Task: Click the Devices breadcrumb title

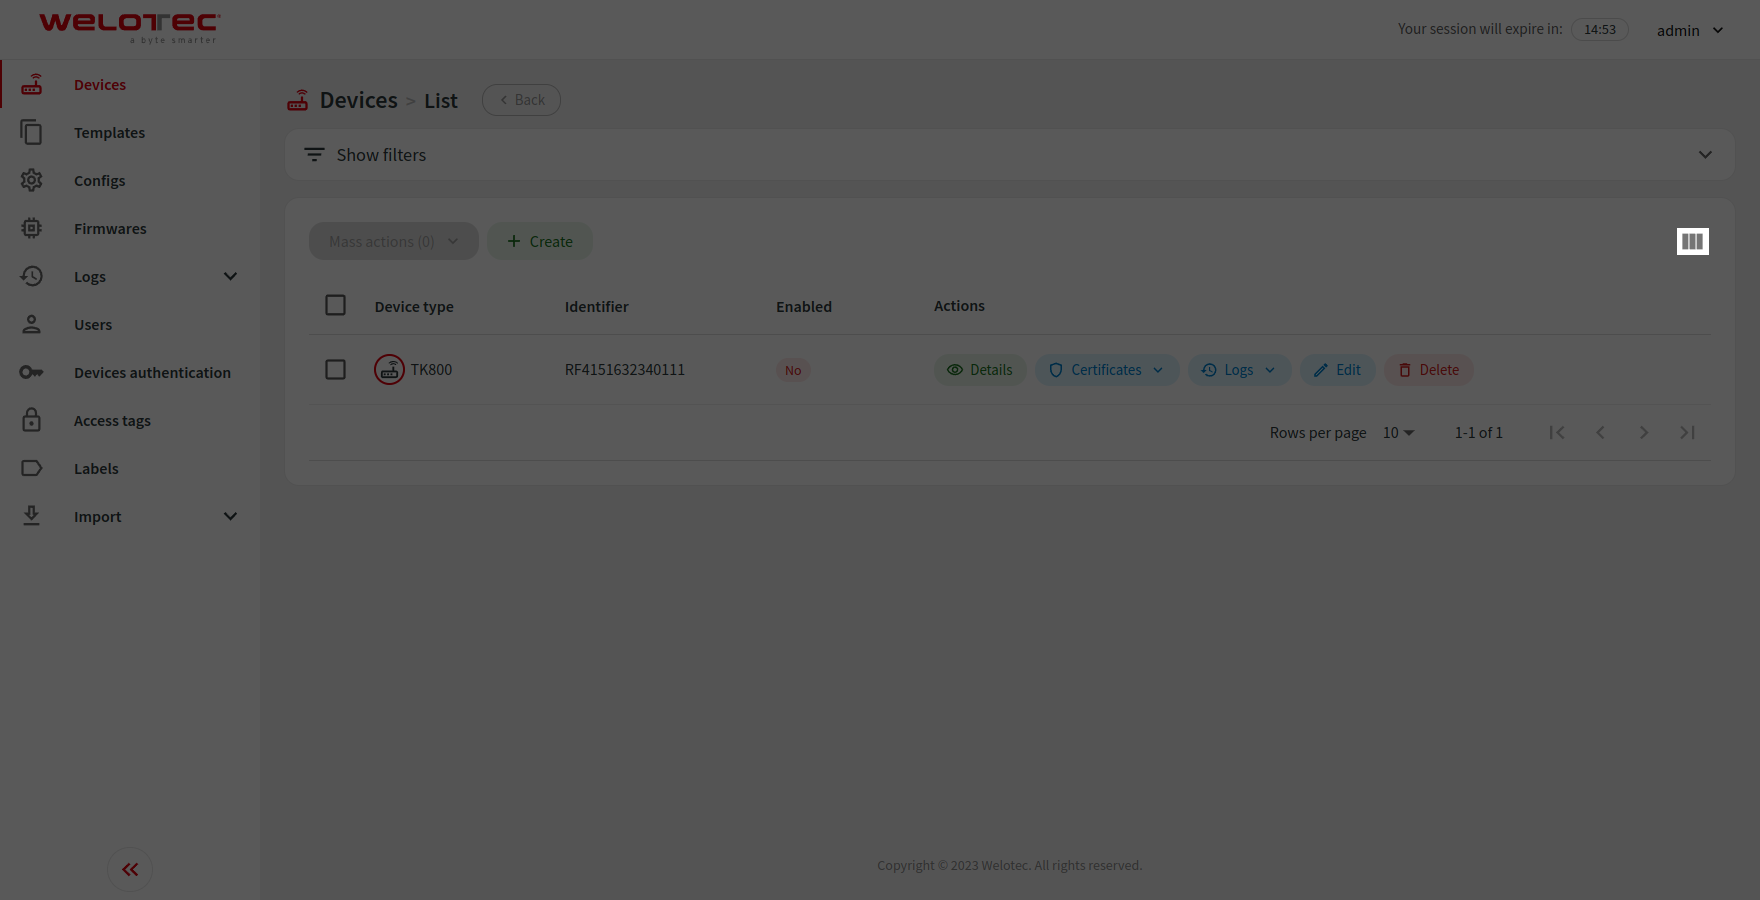Action: click(359, 100)
